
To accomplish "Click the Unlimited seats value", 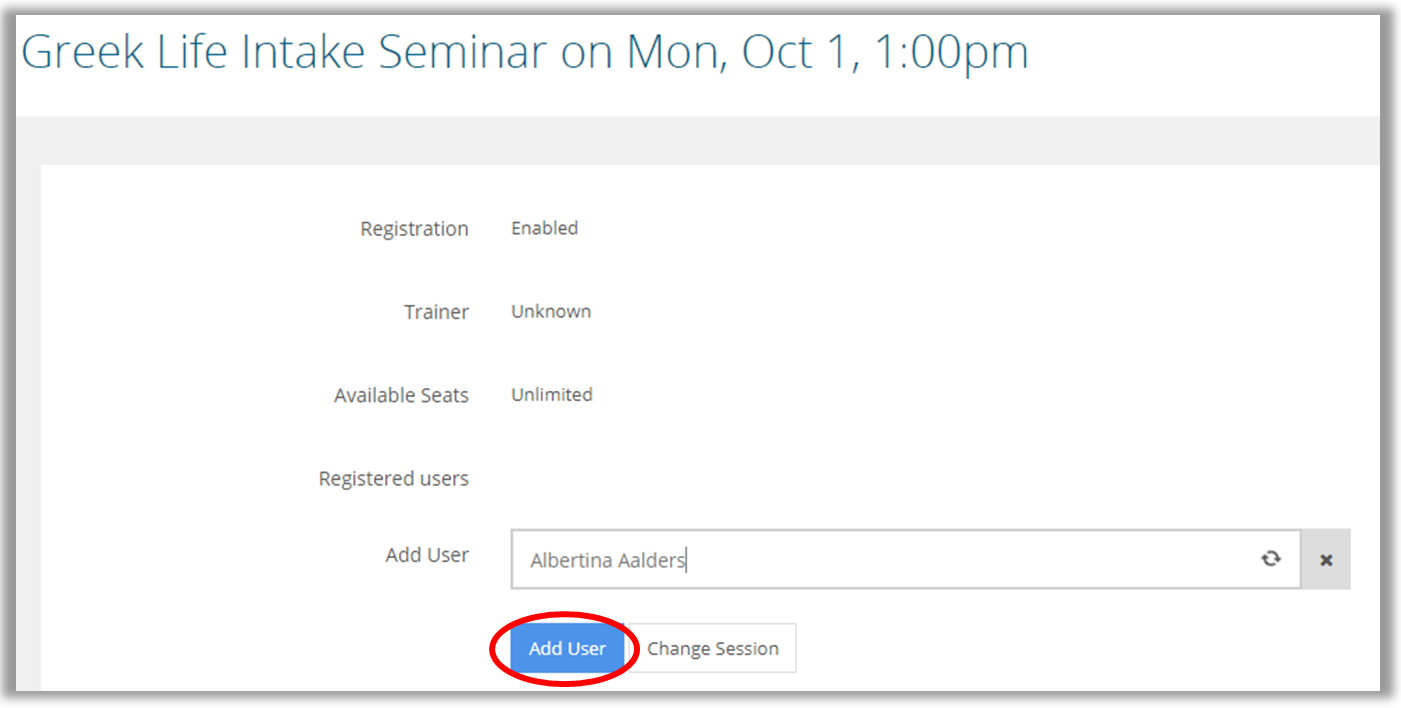I will point(552,395).
